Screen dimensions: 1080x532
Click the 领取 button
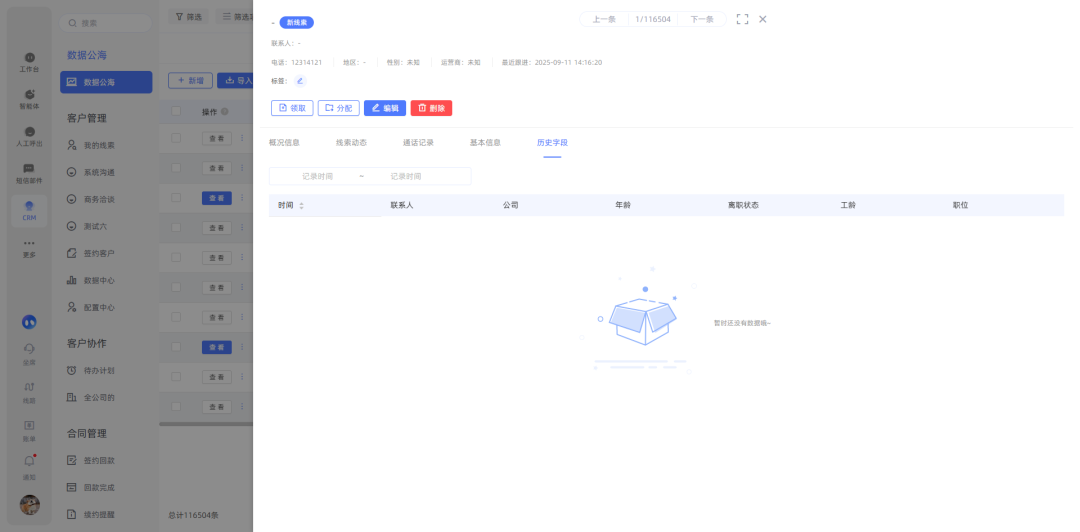292,108
